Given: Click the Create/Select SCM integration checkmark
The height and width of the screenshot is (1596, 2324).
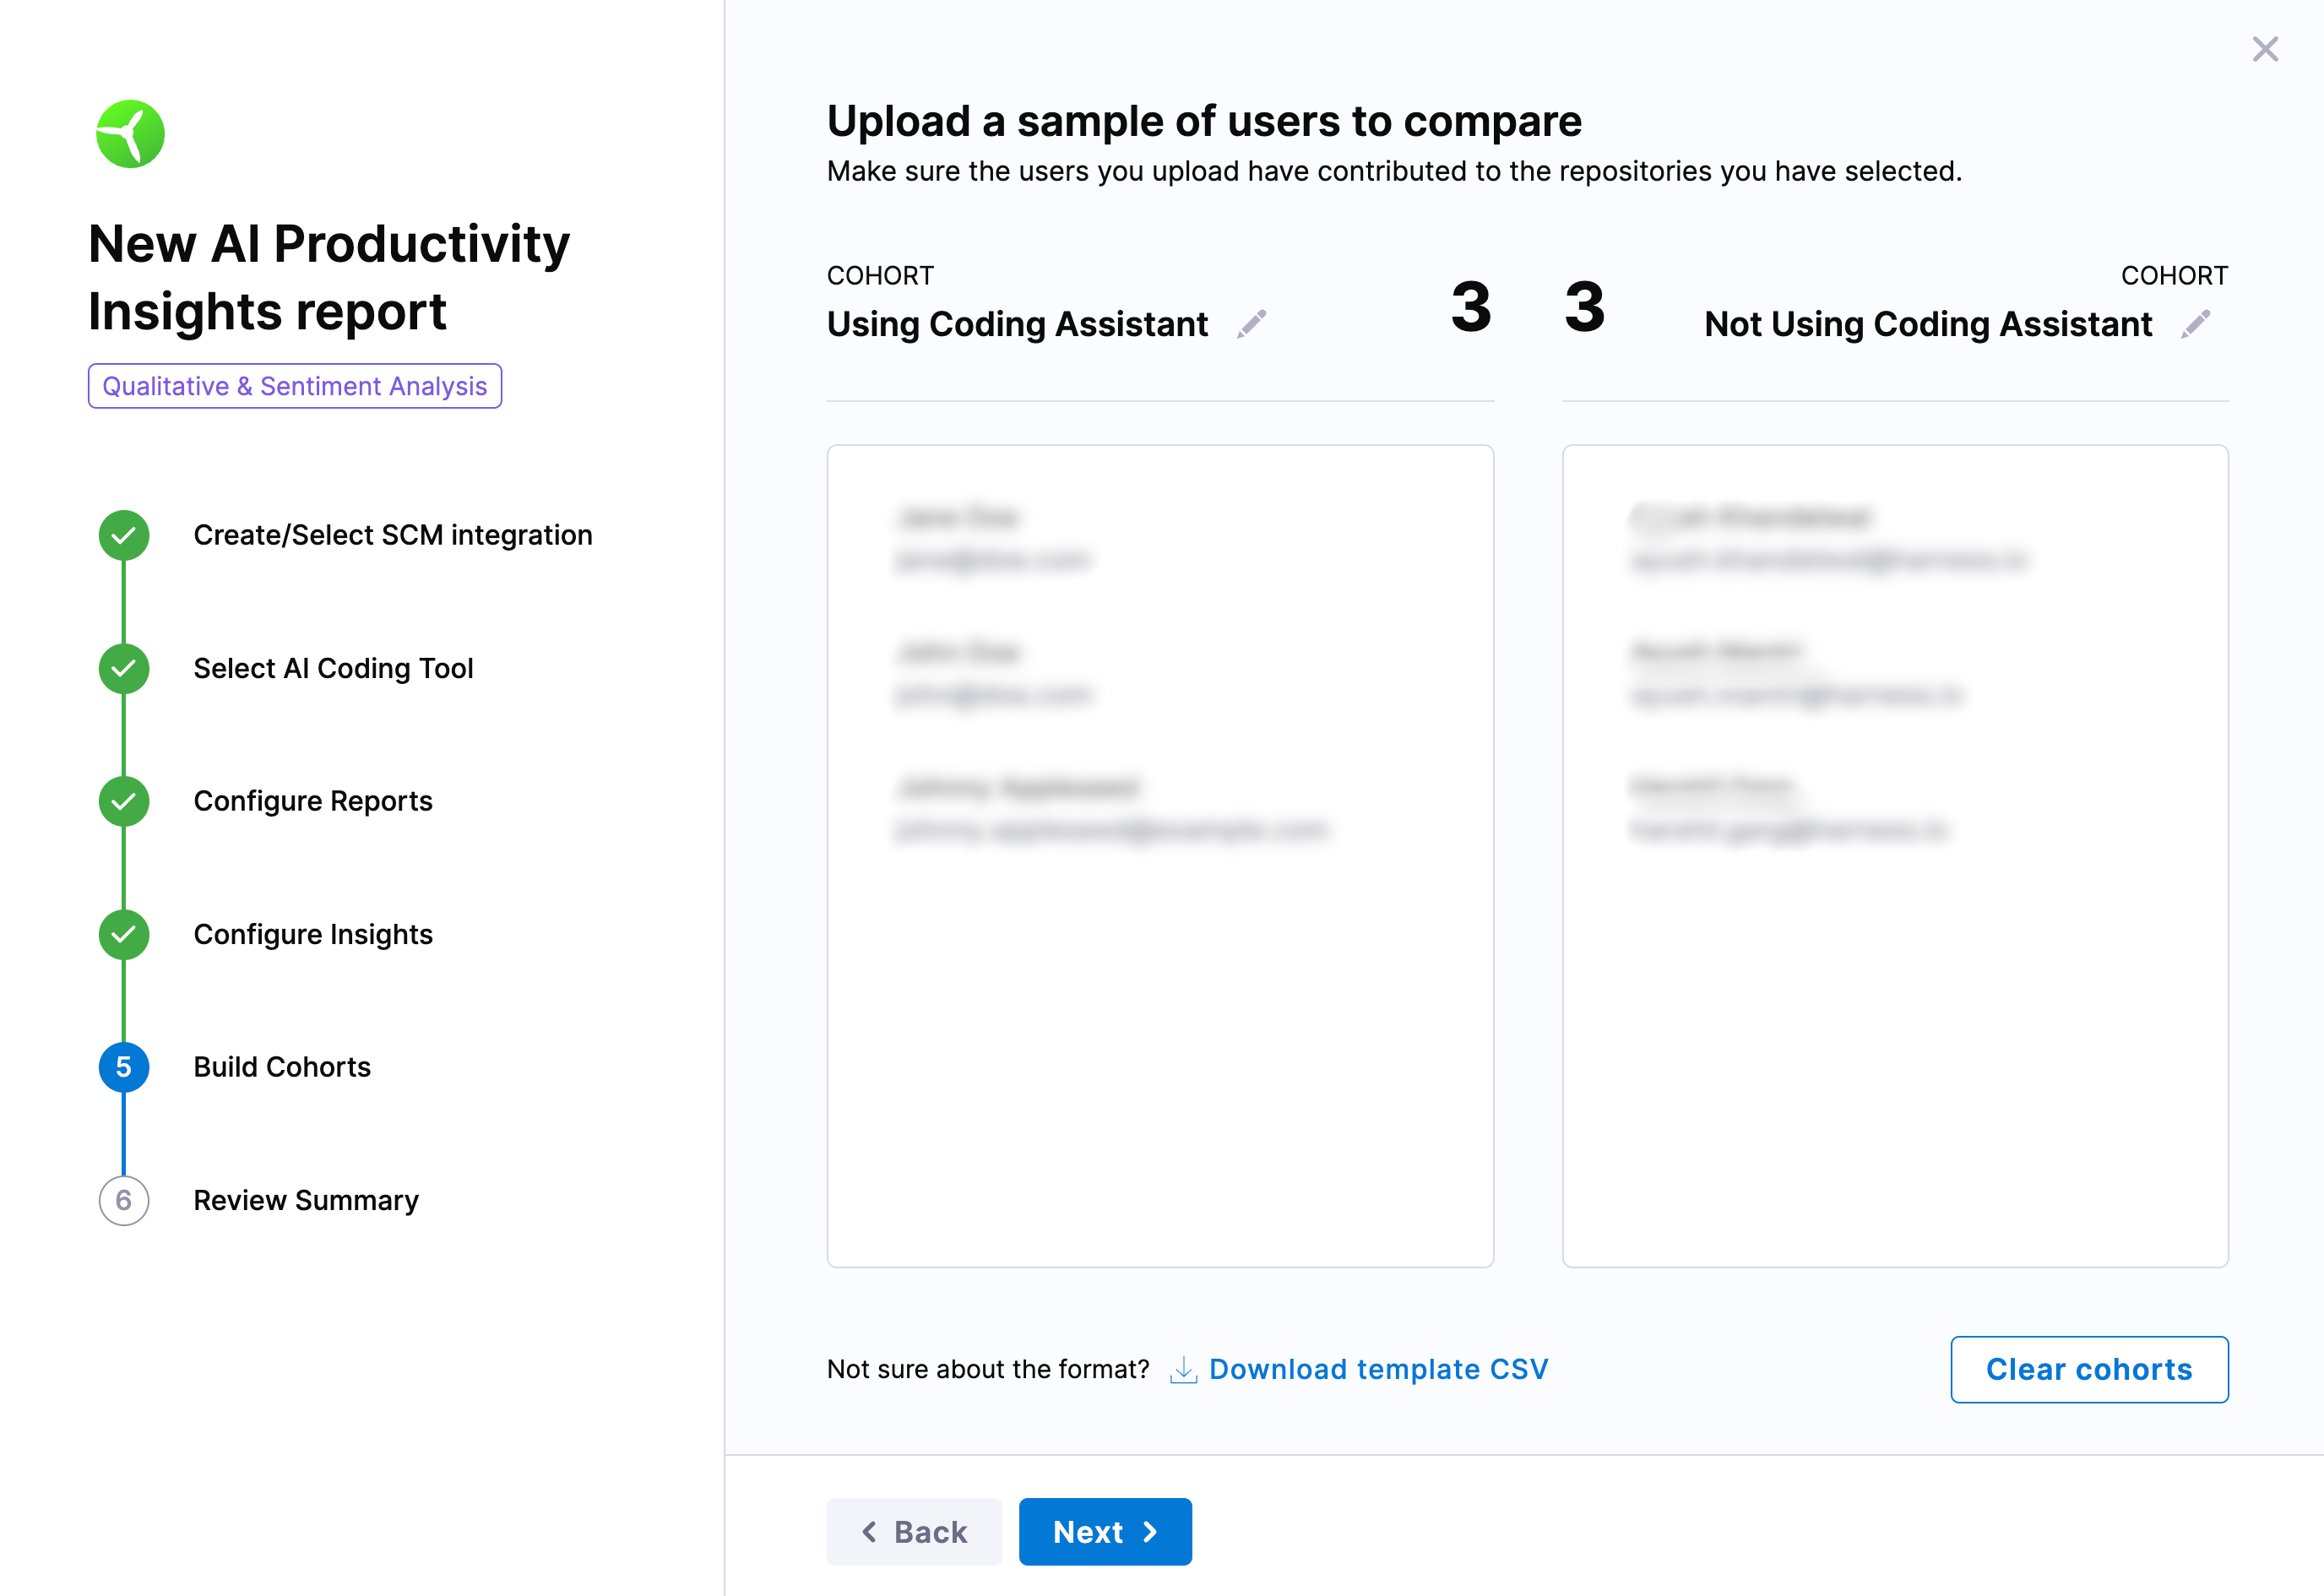Looking at the screenshot, I should click(x=124, y=536).
